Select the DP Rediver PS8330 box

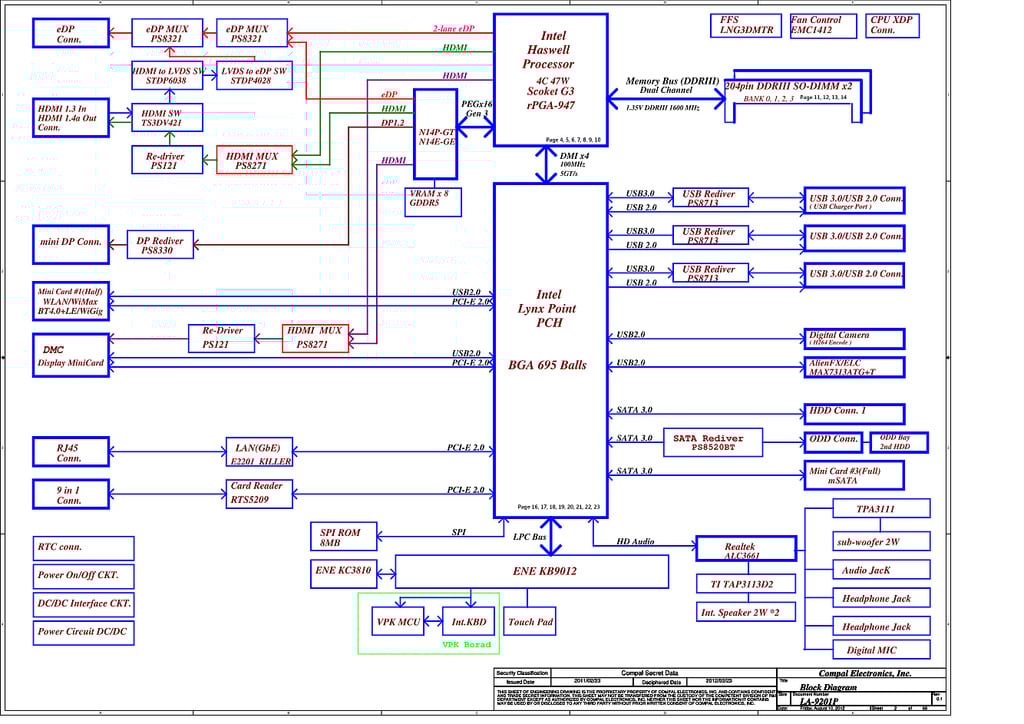point(161,245)
